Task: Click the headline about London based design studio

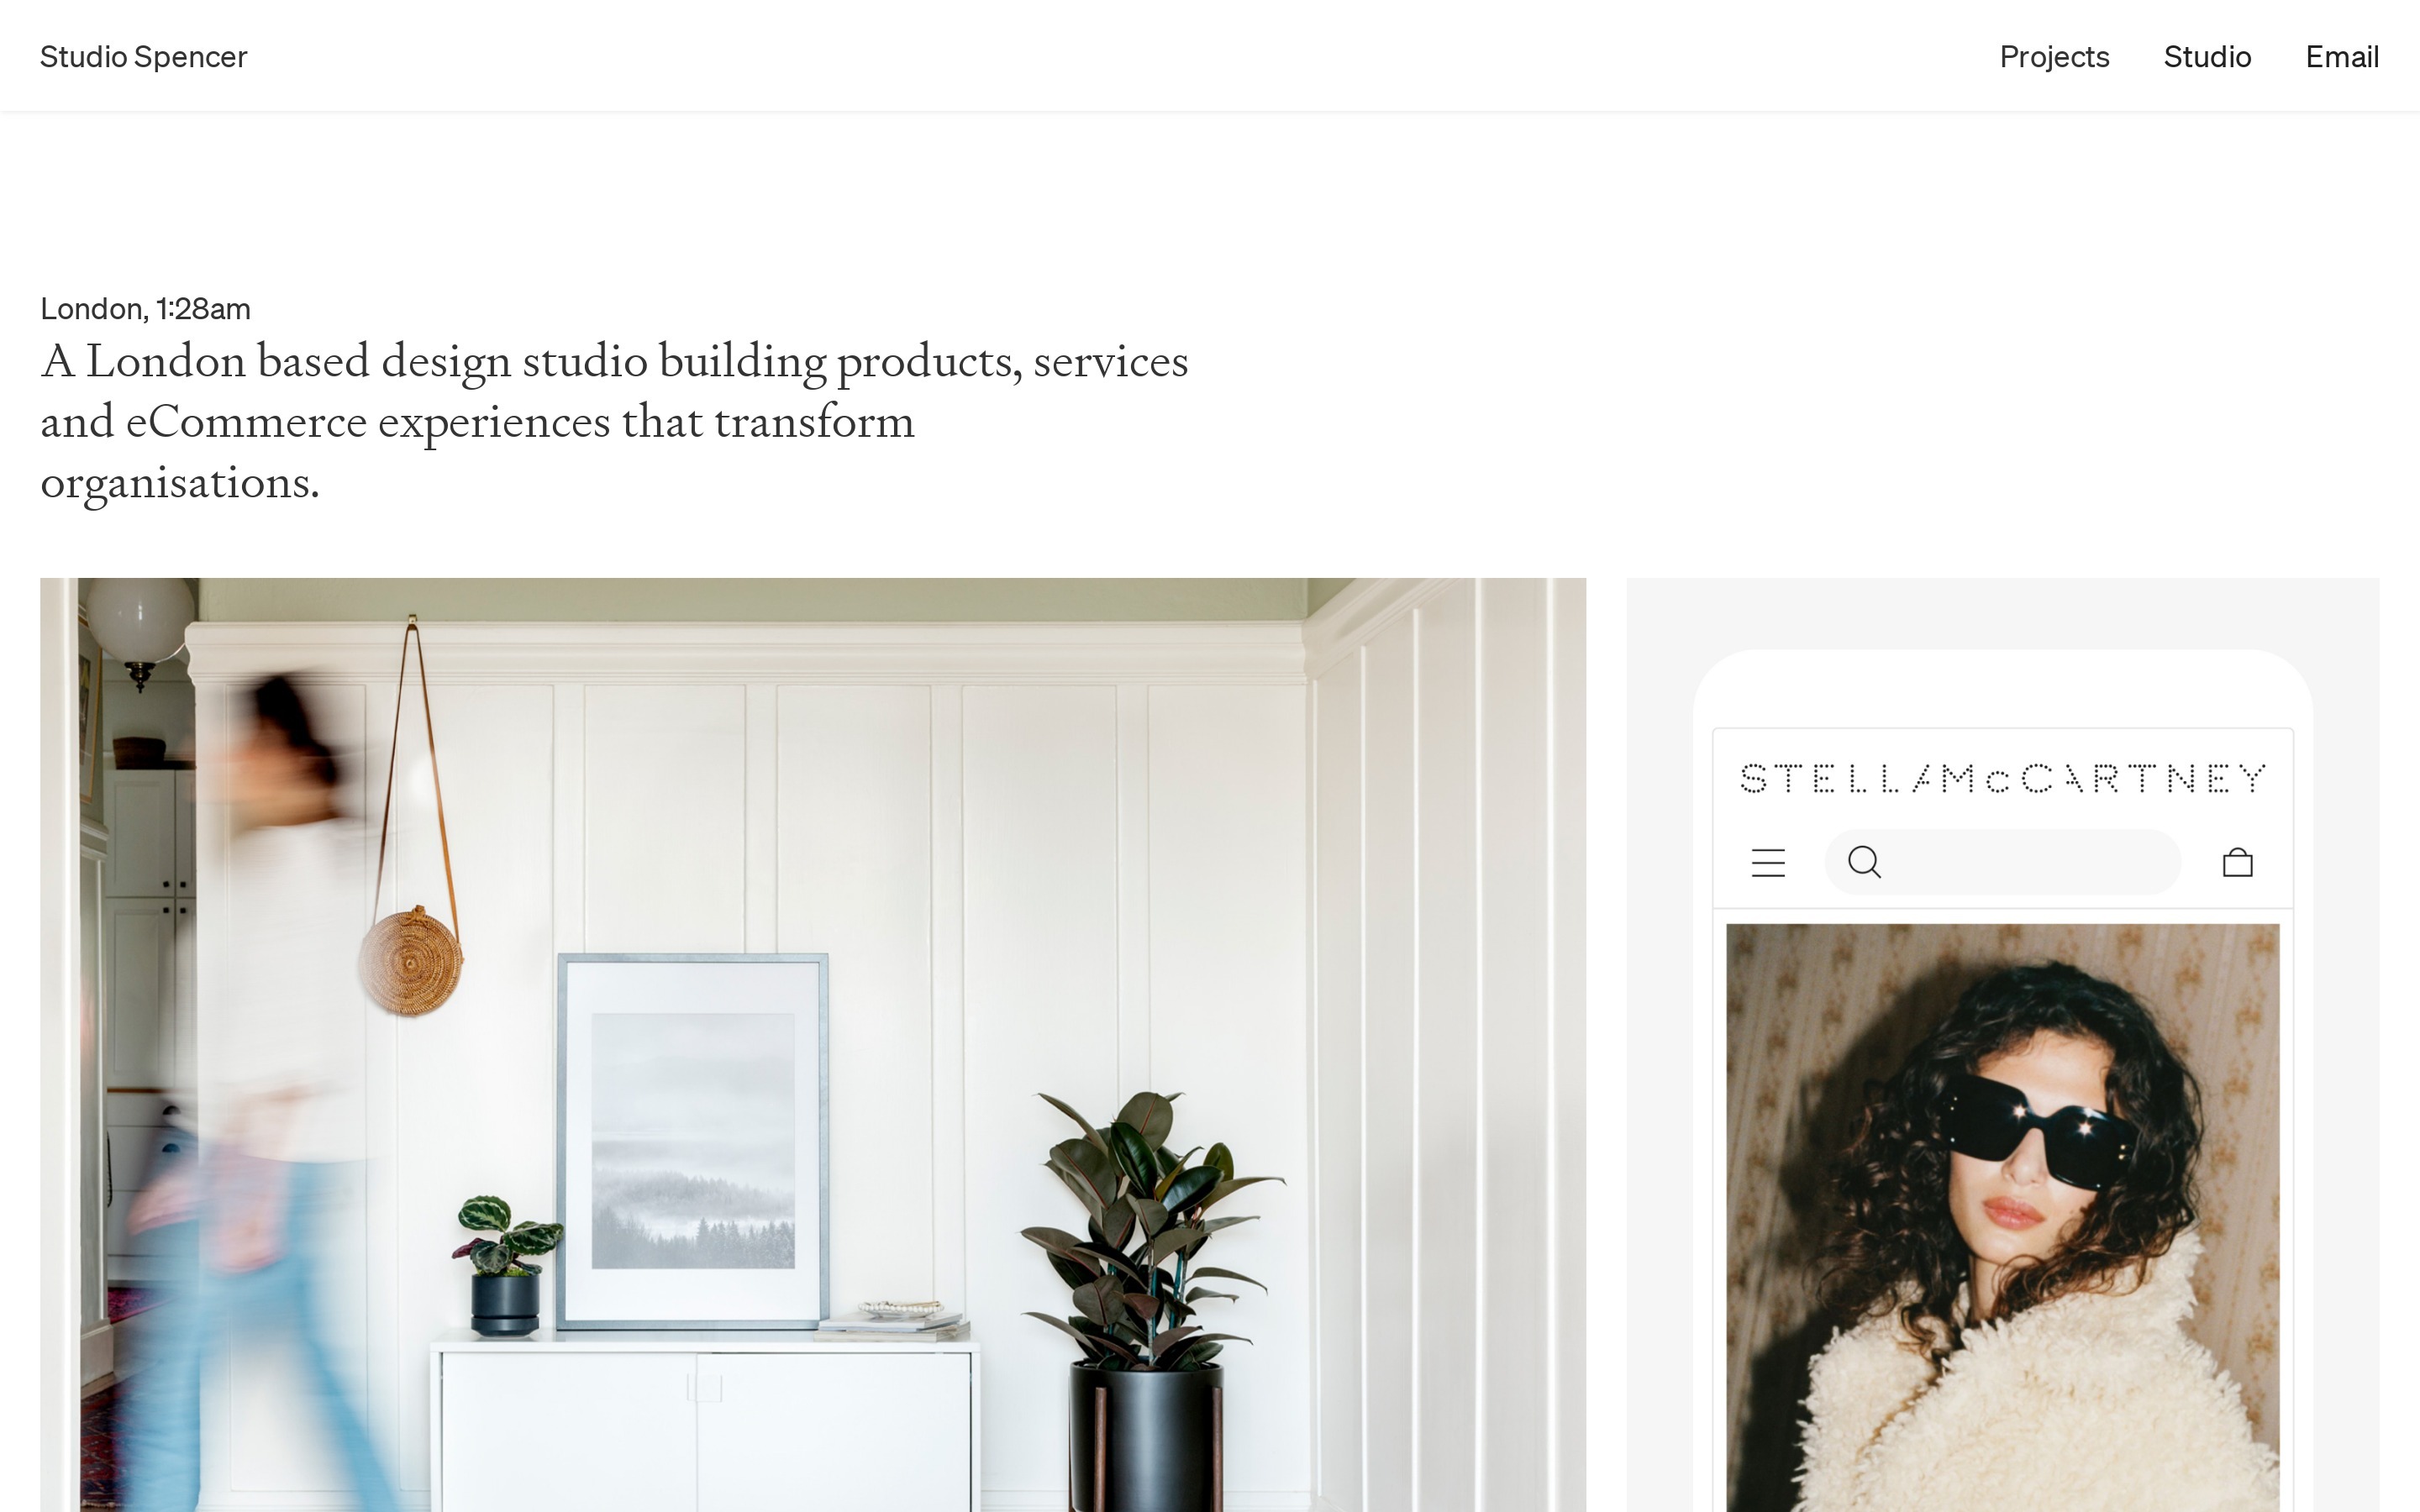Action: (614, 421)
